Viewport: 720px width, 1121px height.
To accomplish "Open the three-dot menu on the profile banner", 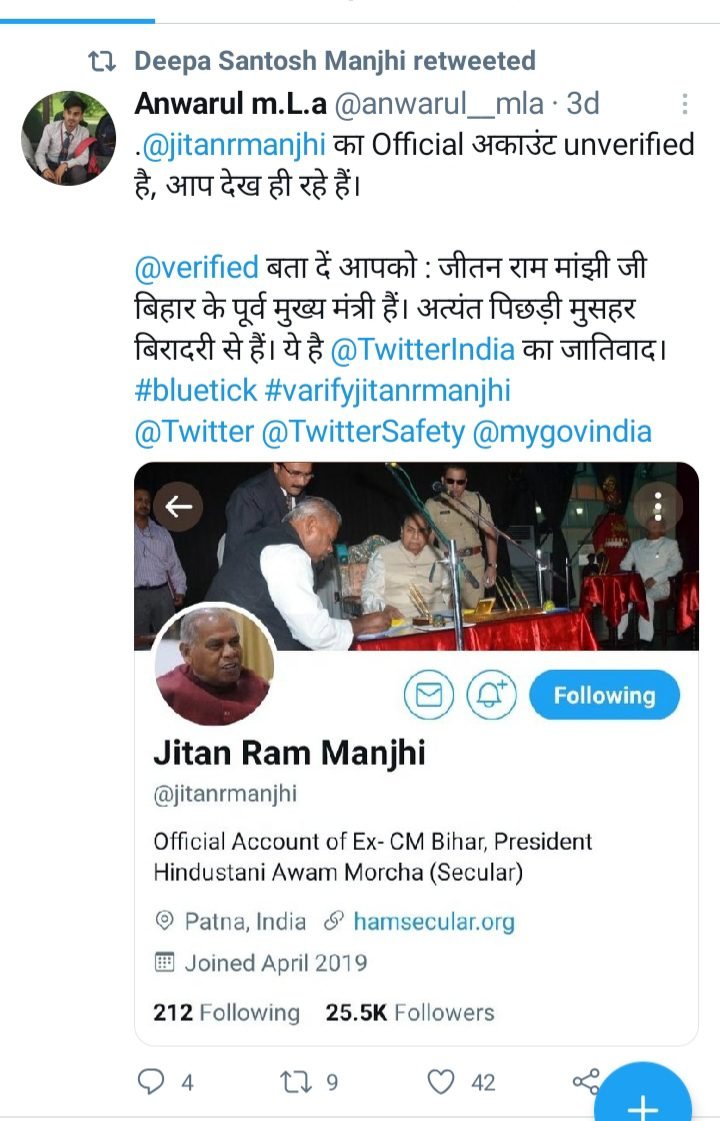I will (658, 506).
